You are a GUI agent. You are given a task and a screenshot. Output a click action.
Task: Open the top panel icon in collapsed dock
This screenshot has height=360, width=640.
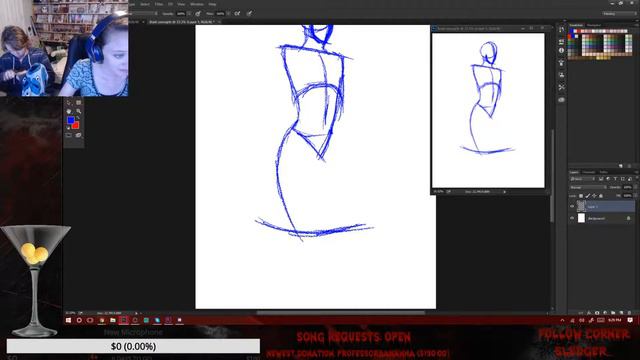[x=562, y=30]
